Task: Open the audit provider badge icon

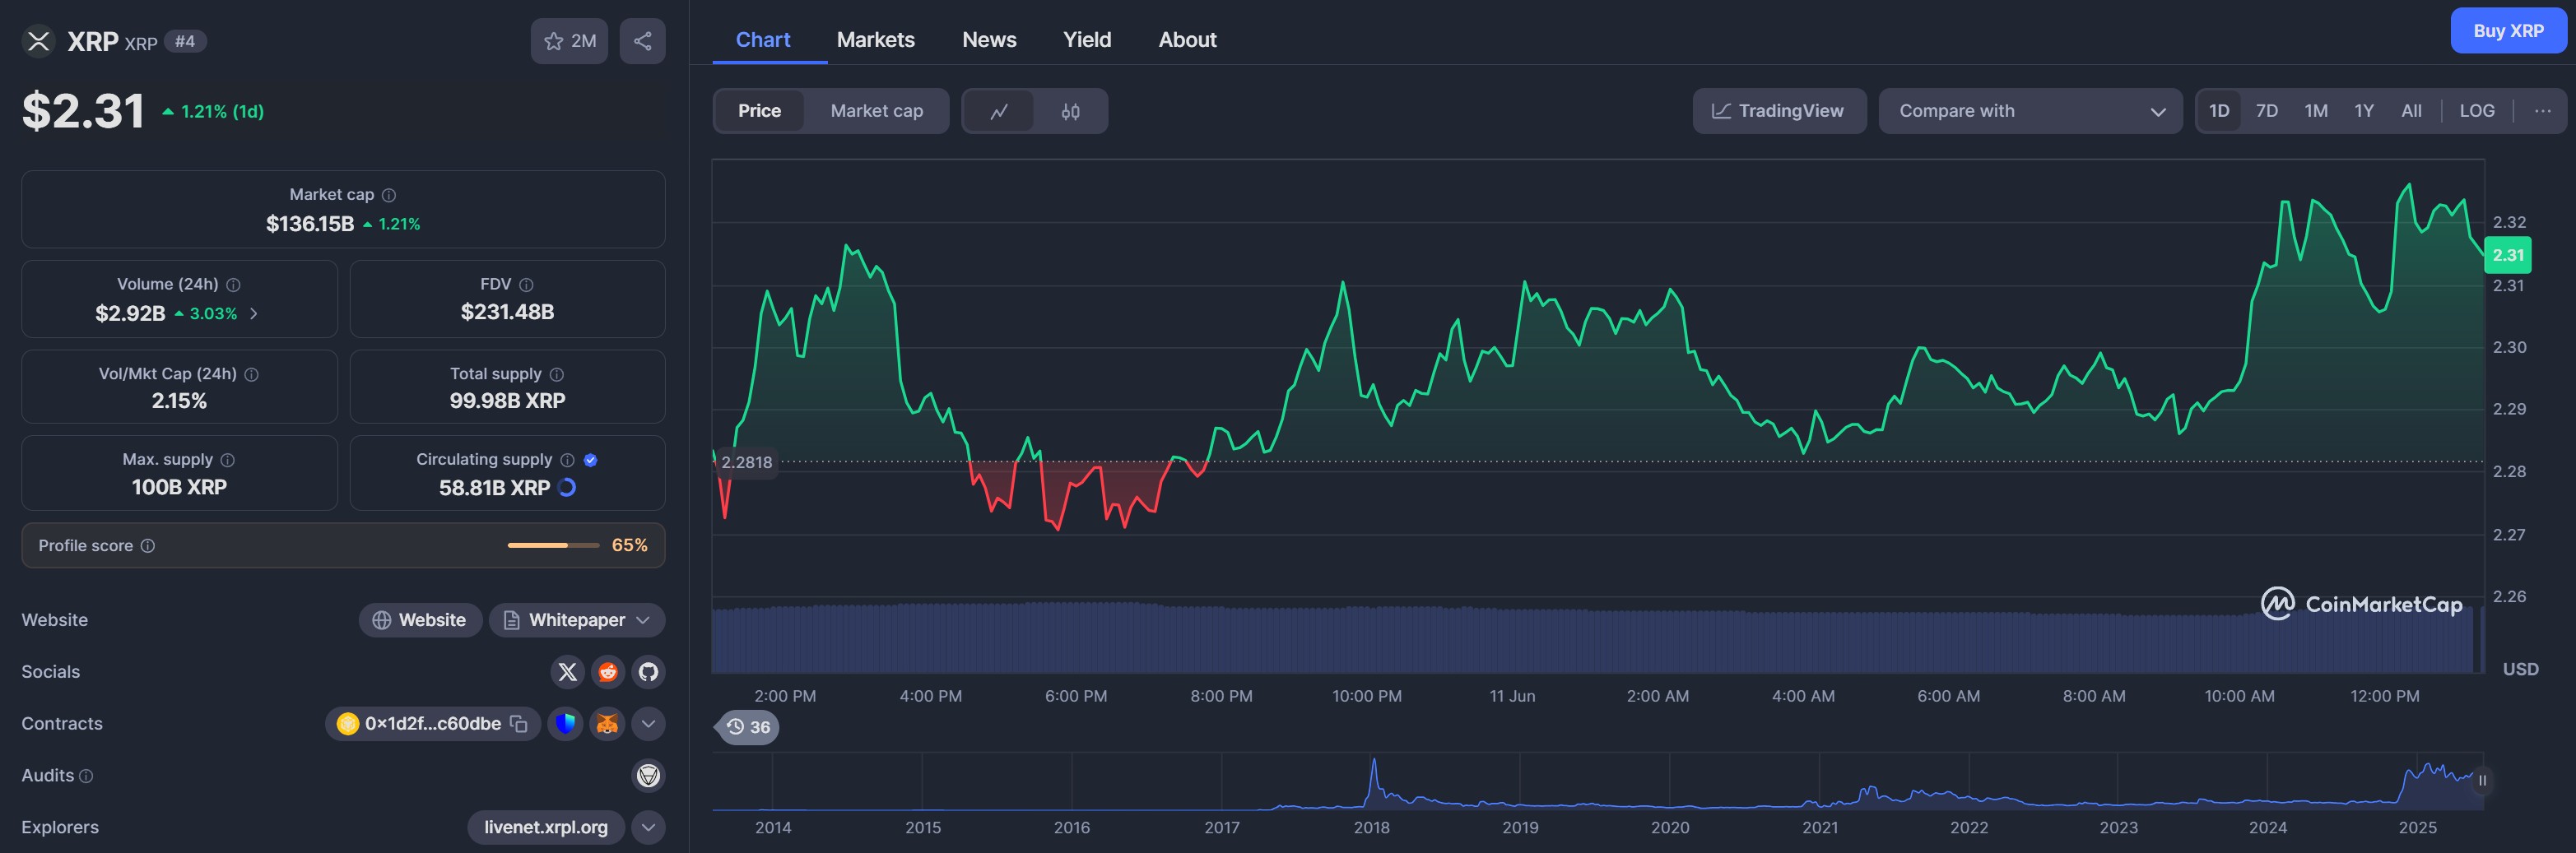Action: (648, 776)
